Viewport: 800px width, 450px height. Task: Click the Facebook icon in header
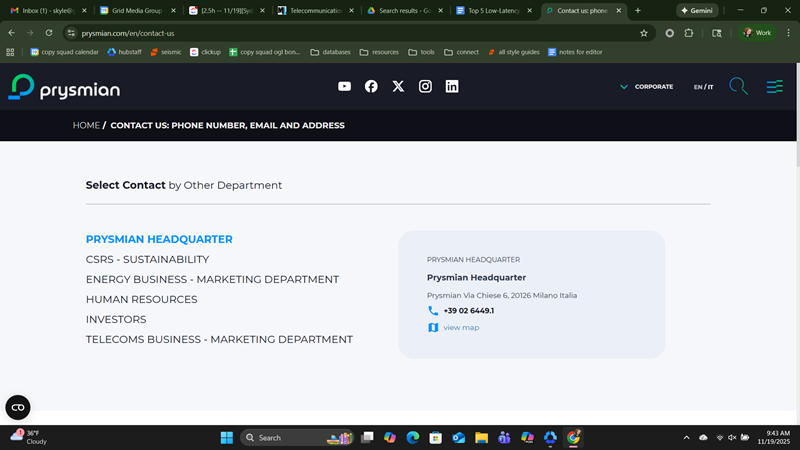371,87
